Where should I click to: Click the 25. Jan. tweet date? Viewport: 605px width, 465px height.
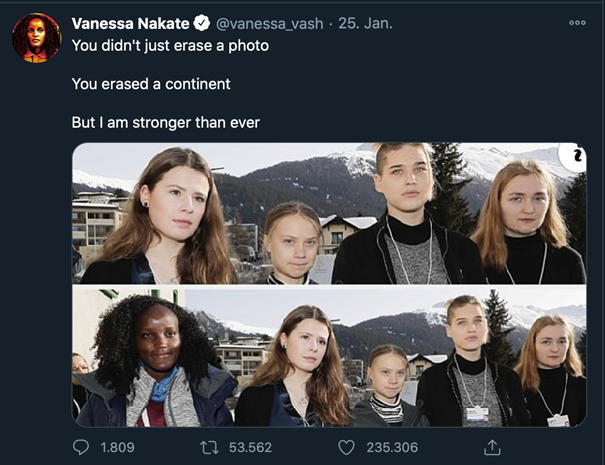367,23
